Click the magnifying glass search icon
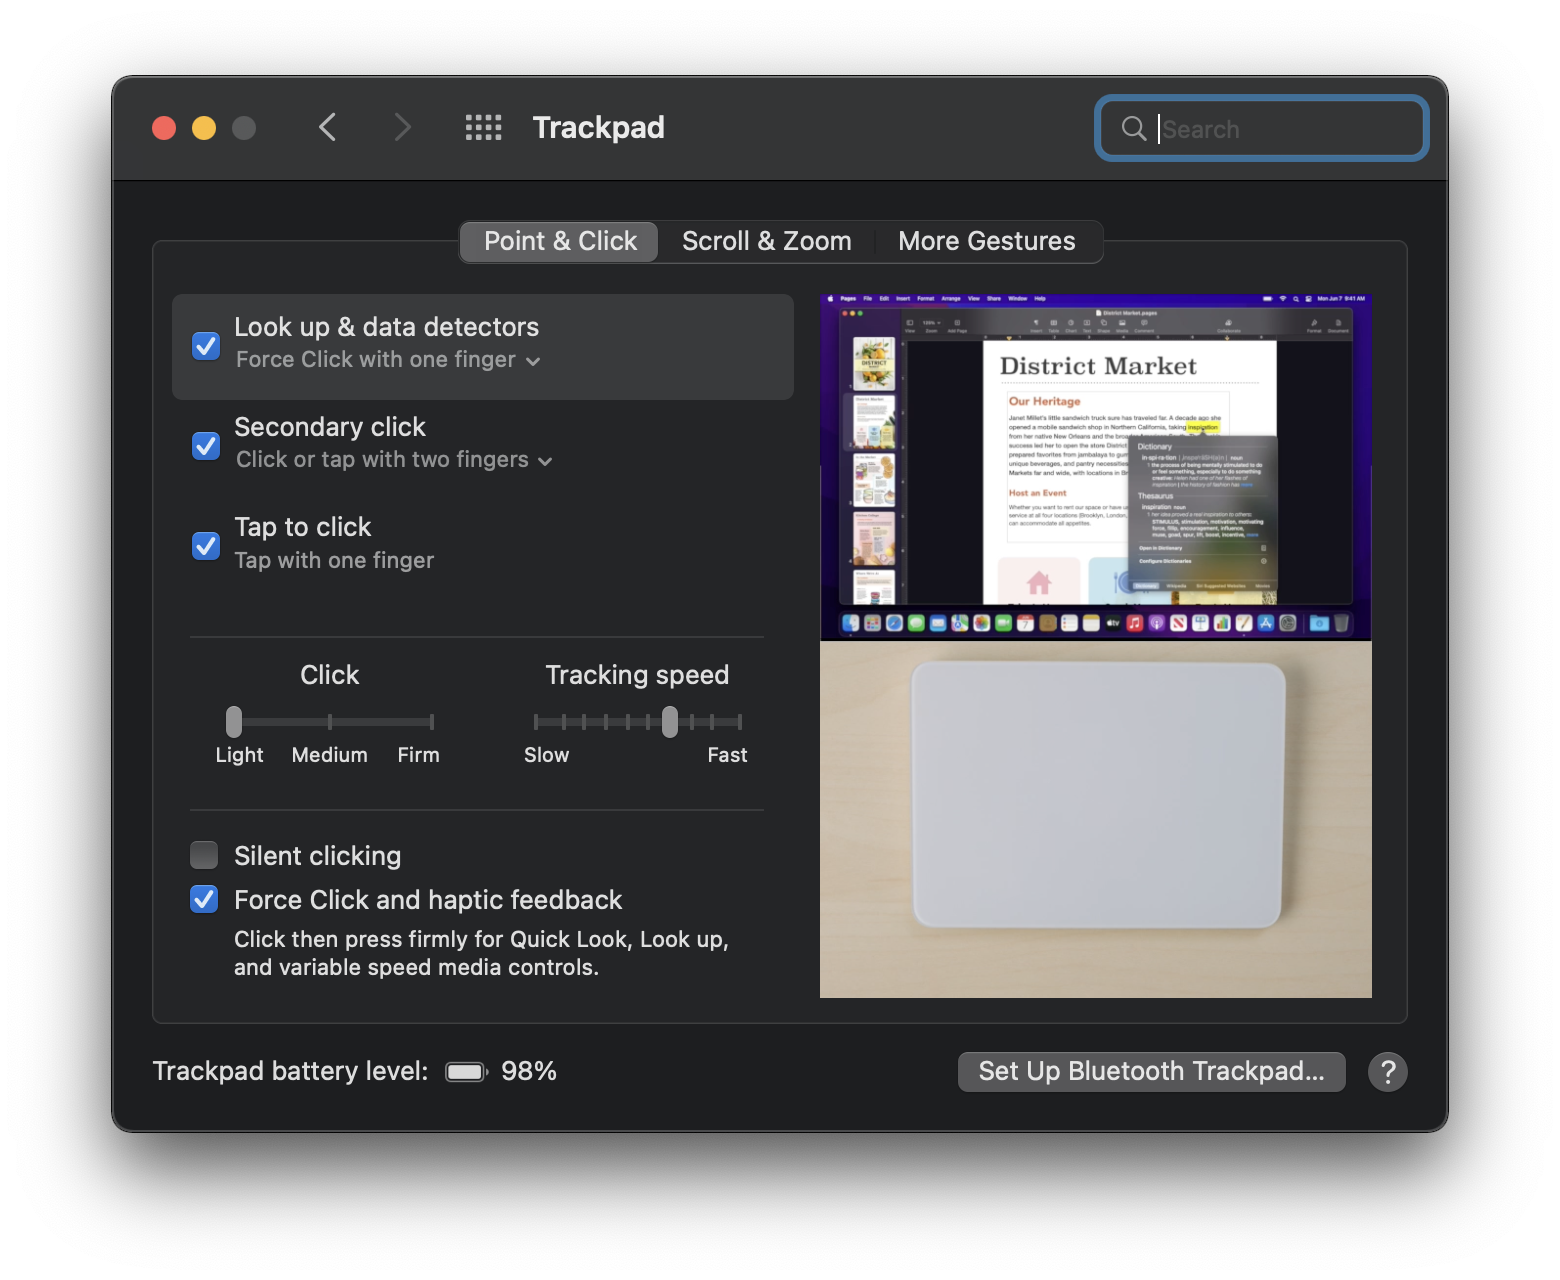 click(1133, 129)
